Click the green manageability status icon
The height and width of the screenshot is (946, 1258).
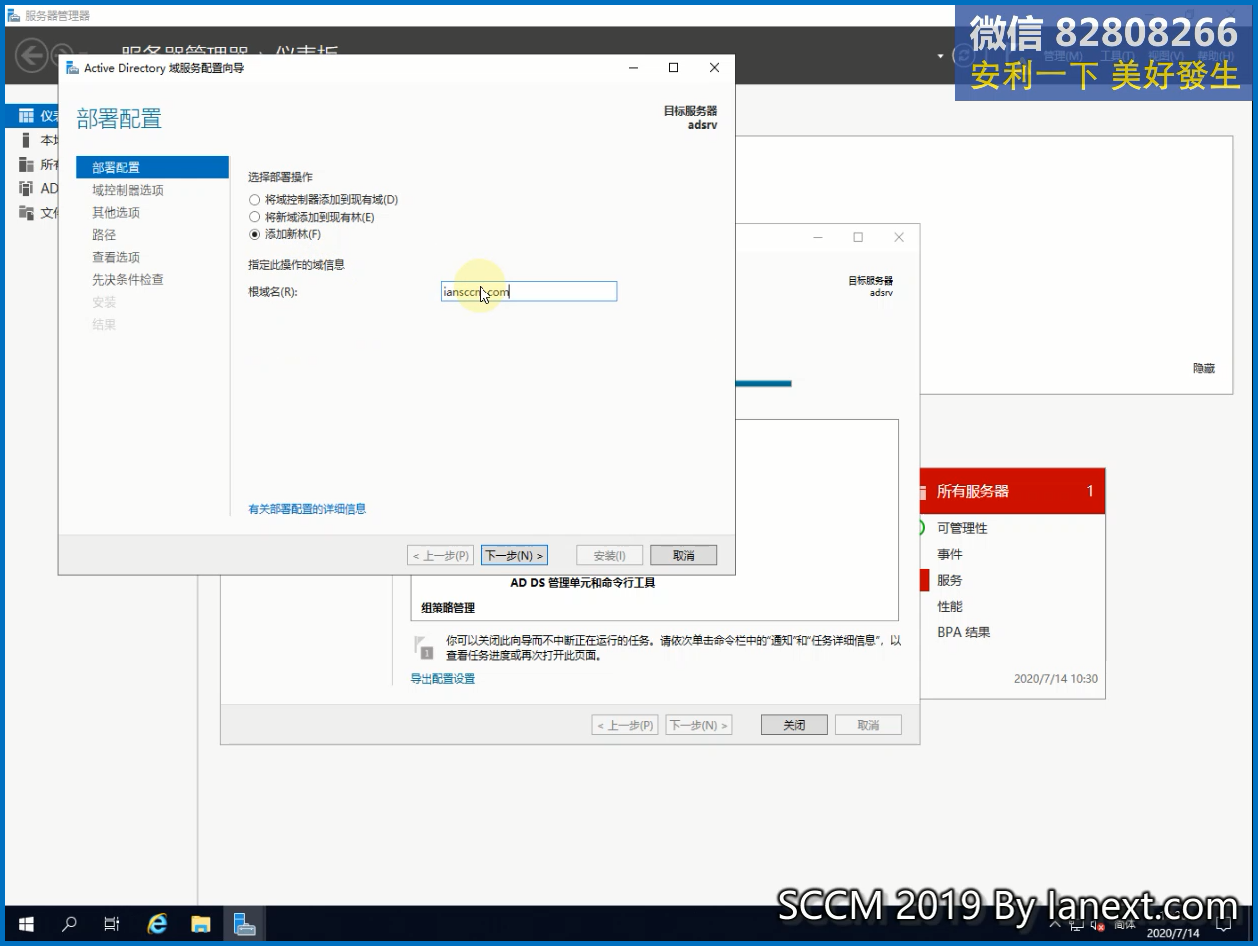[x=920, y=528]
